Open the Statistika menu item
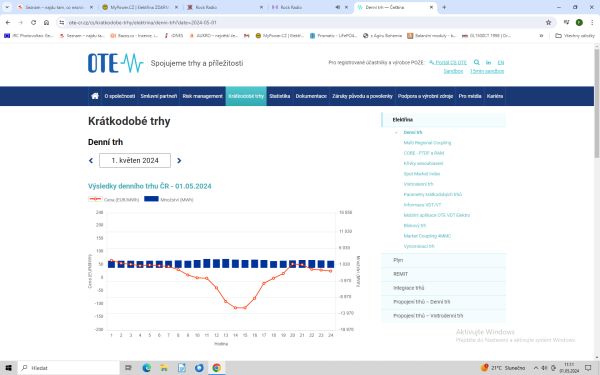This screenshot has height=375, width=600. [x=279, y=96]
